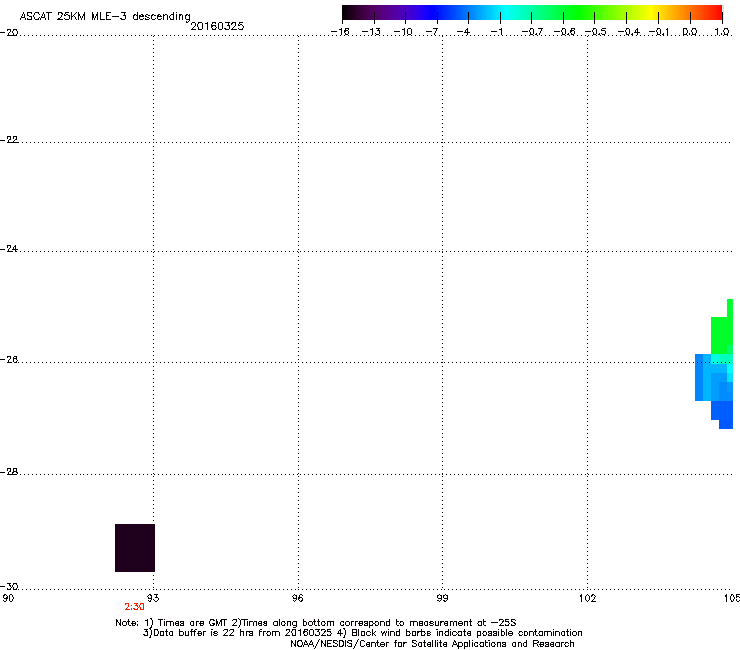The image size is (740, 650).
Task: Click the -0.5 color bar tick label
Action: pos(596,32)
